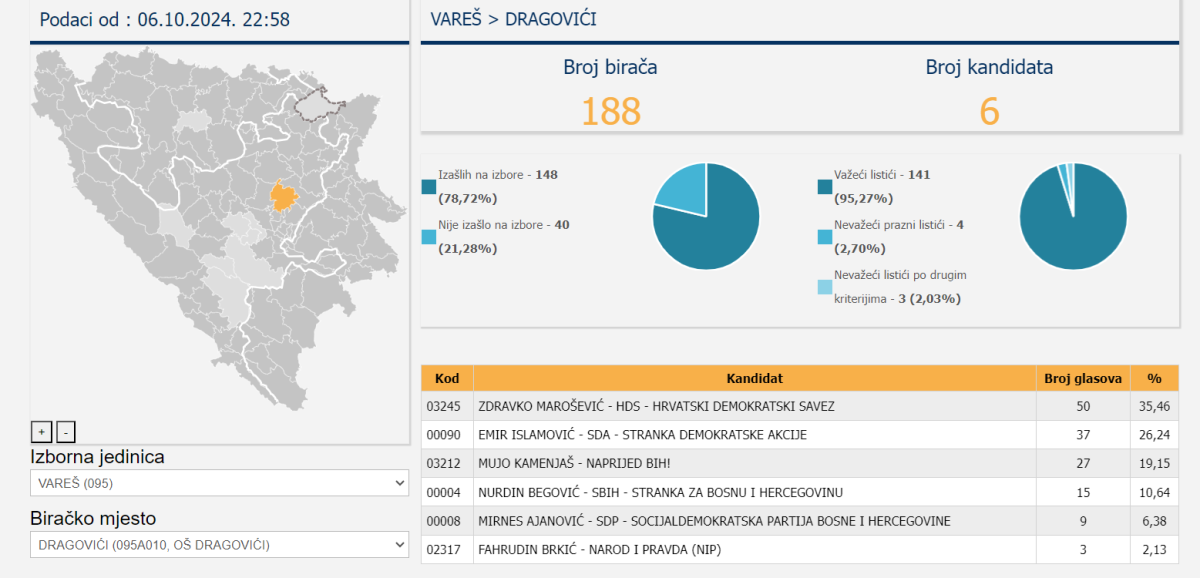The width and height of the screenshot is (1200, 578).
Task: Select the highlighted orange Vareš municipality on map
Action: click(284, 196)
